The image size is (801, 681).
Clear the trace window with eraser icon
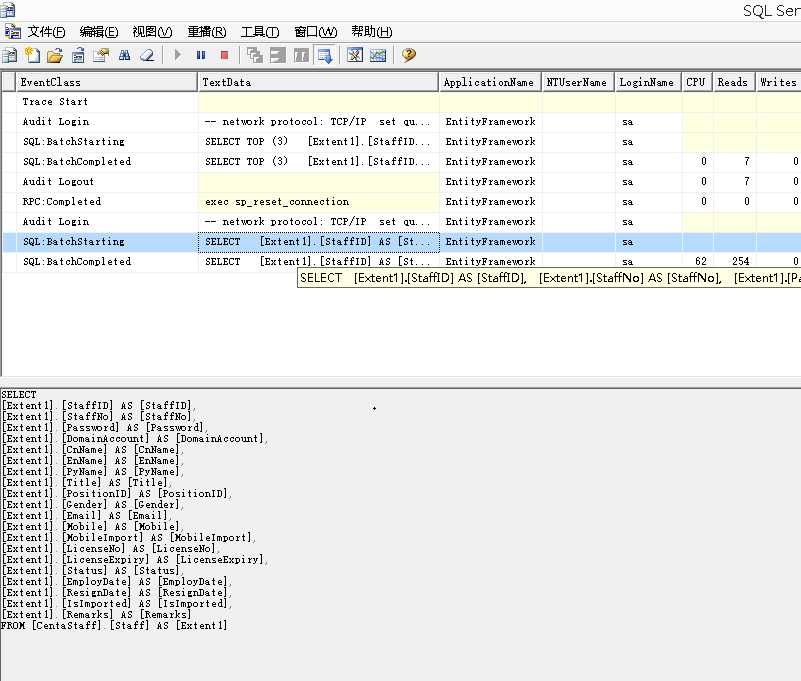147,55
